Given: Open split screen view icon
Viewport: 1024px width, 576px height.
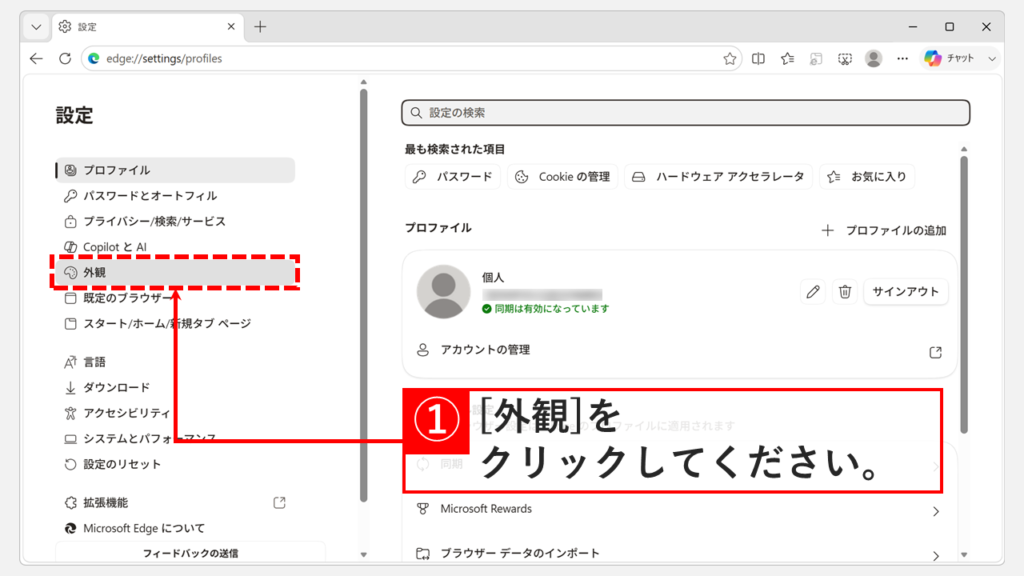Looking at the screenshot, I should click(758, 59).
